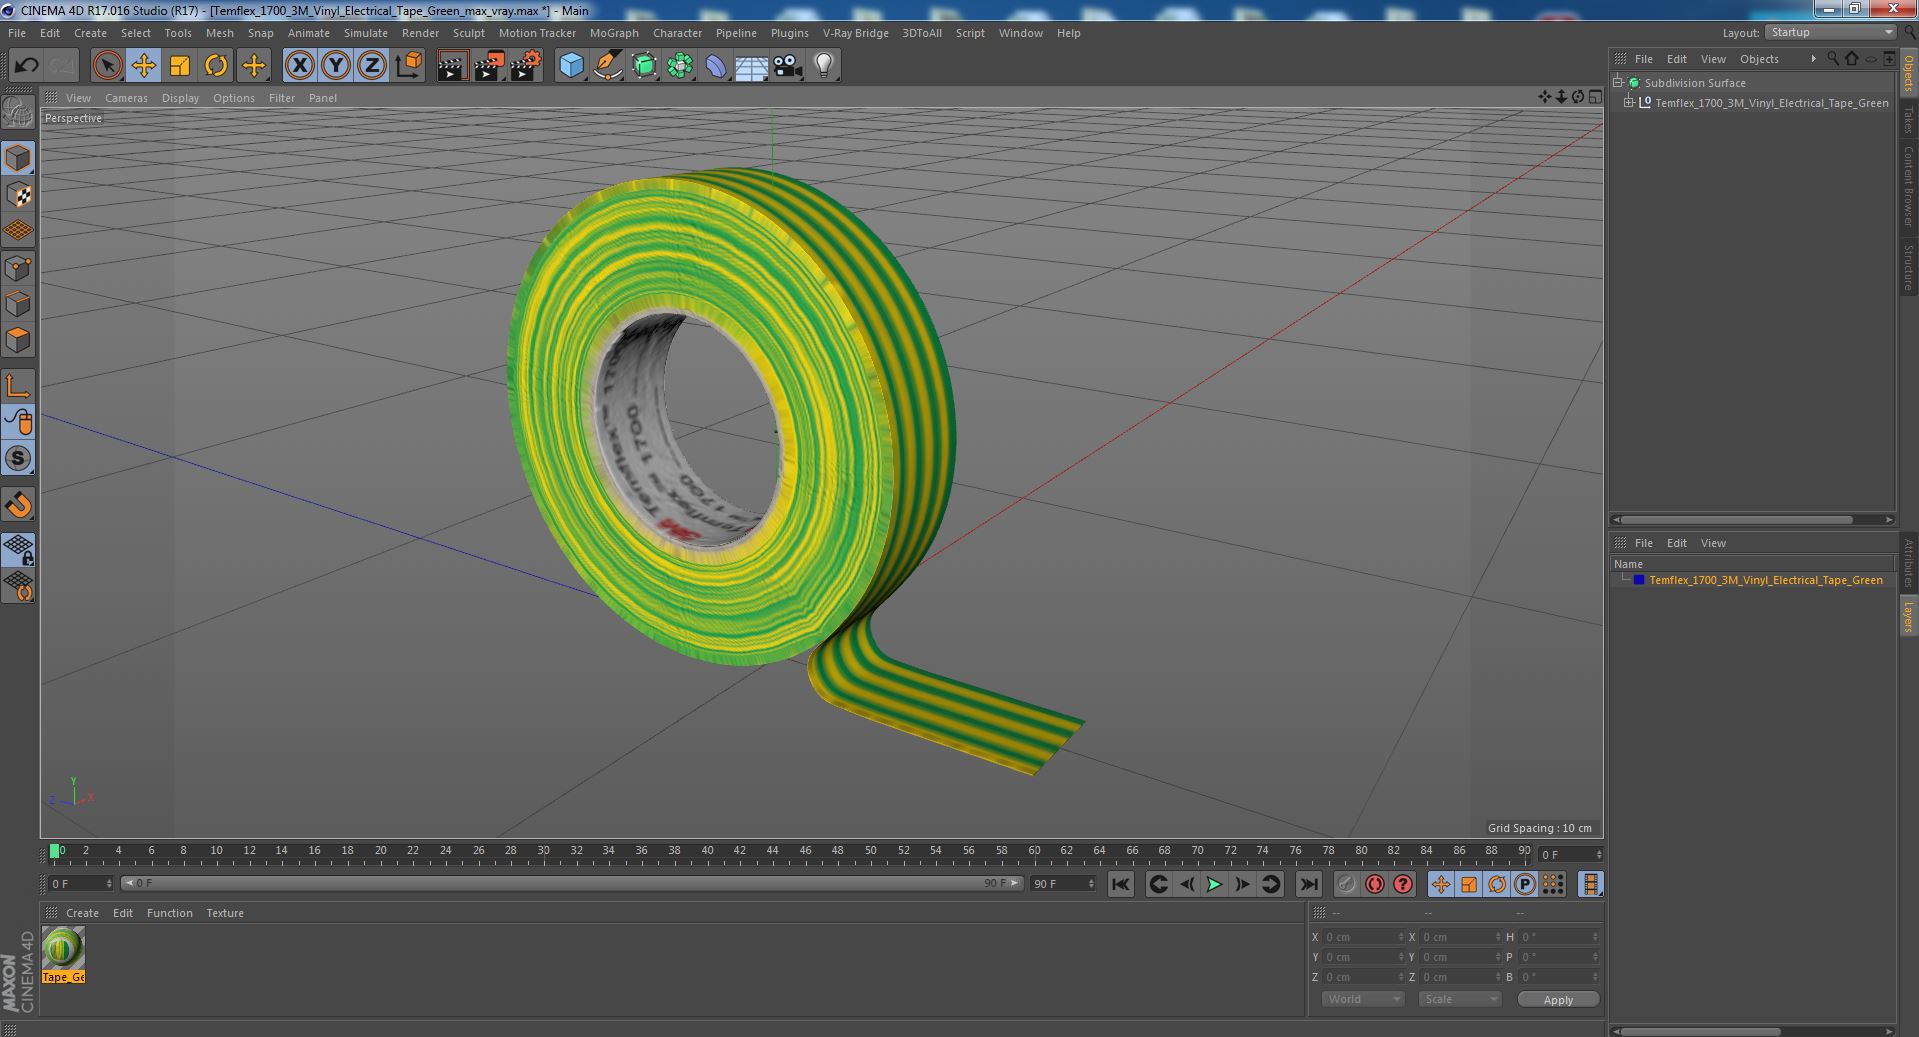Expand the Subdivision Surface object
This screenshot has height=1037, width=1919.
tap(1618, 83)
